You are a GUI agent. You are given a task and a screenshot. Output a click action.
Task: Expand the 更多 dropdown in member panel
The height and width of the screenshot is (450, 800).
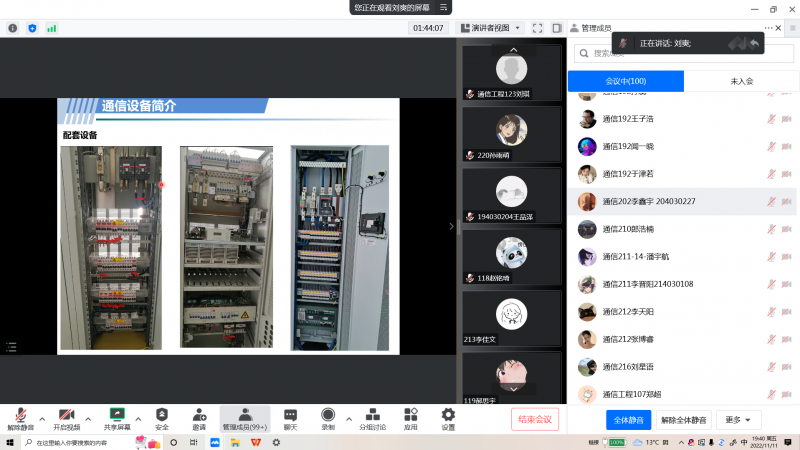(x=738, y=419)
